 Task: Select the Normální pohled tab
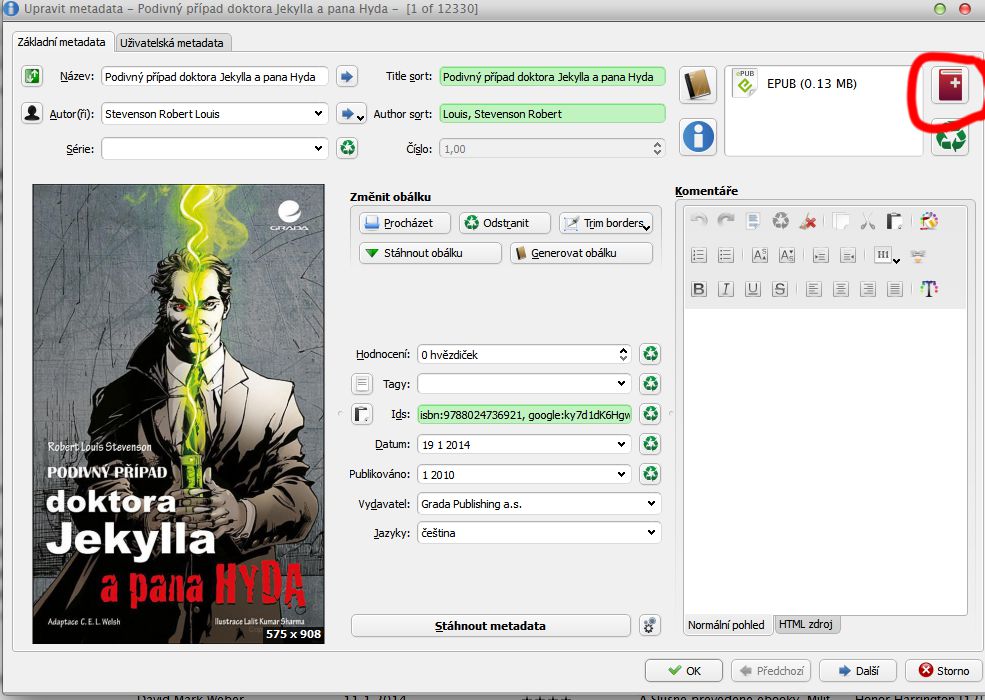pos(726,625)
